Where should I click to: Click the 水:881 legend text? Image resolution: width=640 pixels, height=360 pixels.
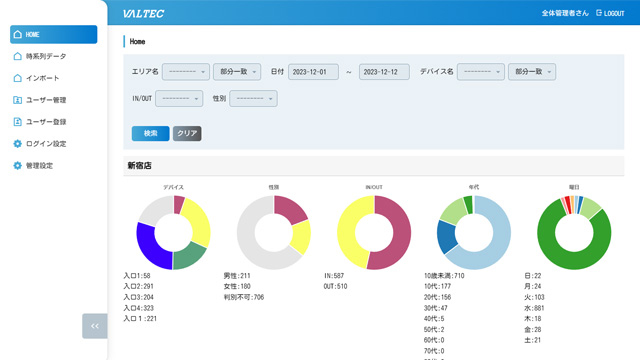click(534, 308)
